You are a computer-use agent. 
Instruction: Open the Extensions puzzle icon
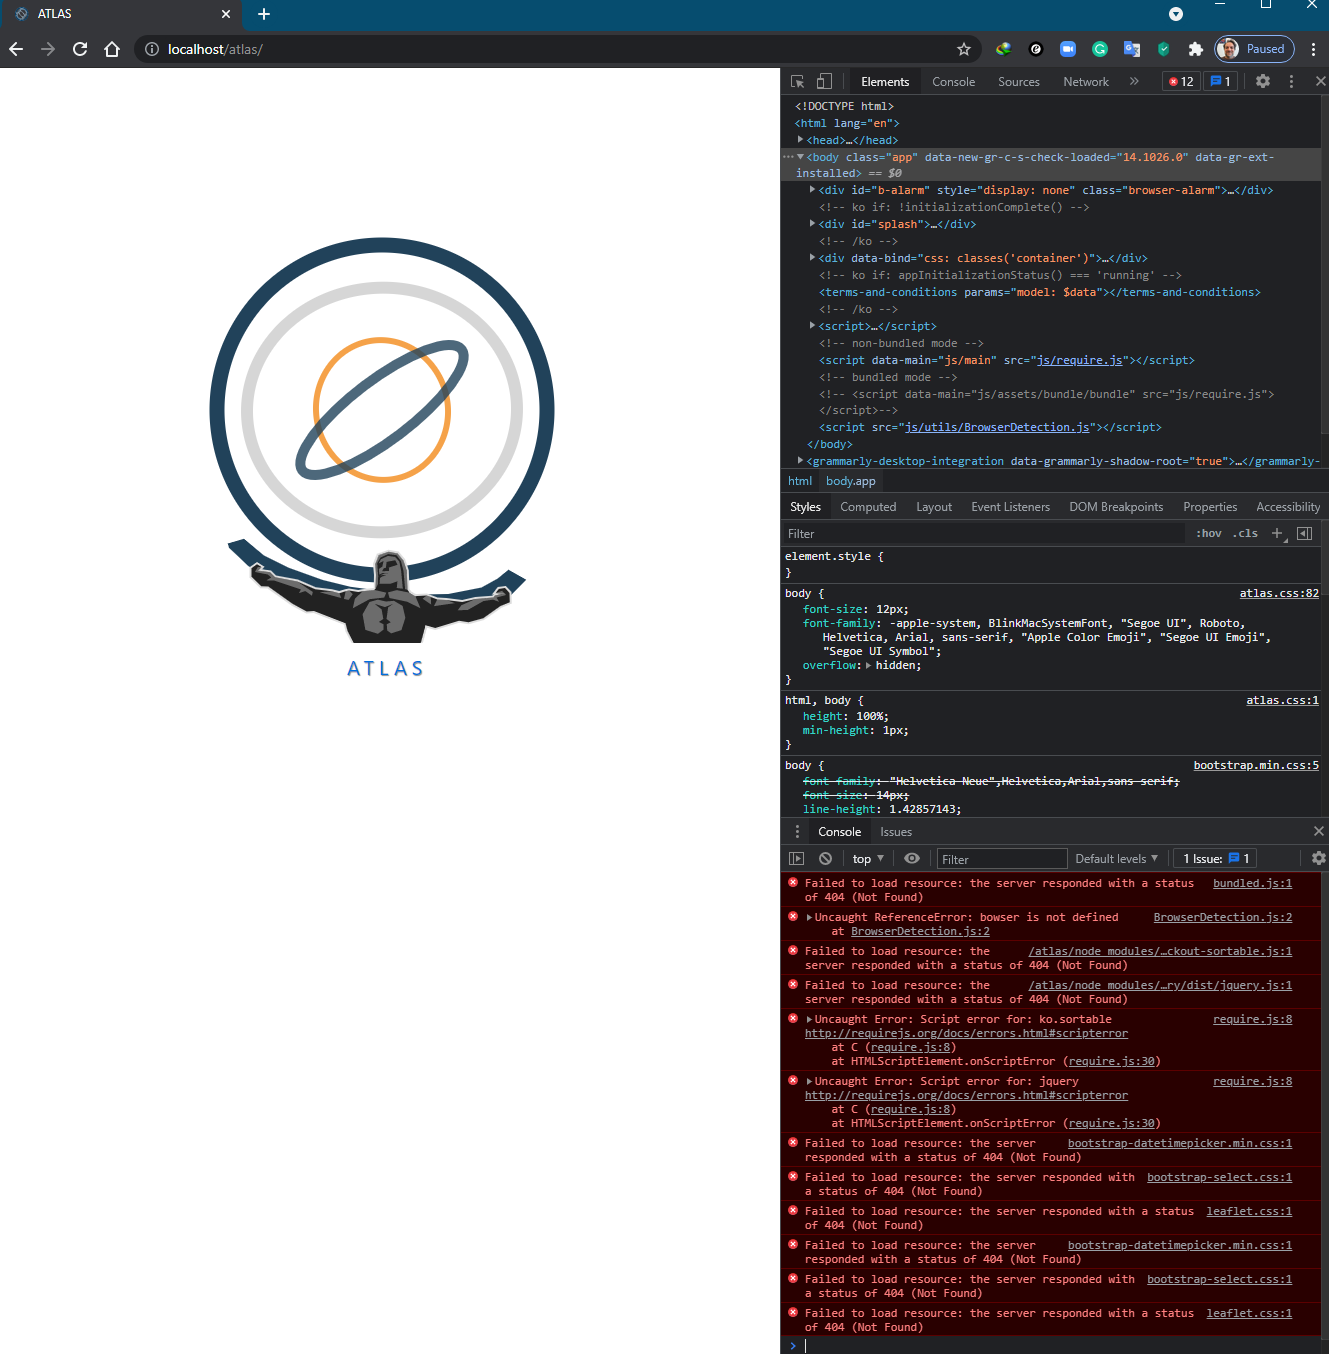pyautogui.click(x=1195, y=49)
